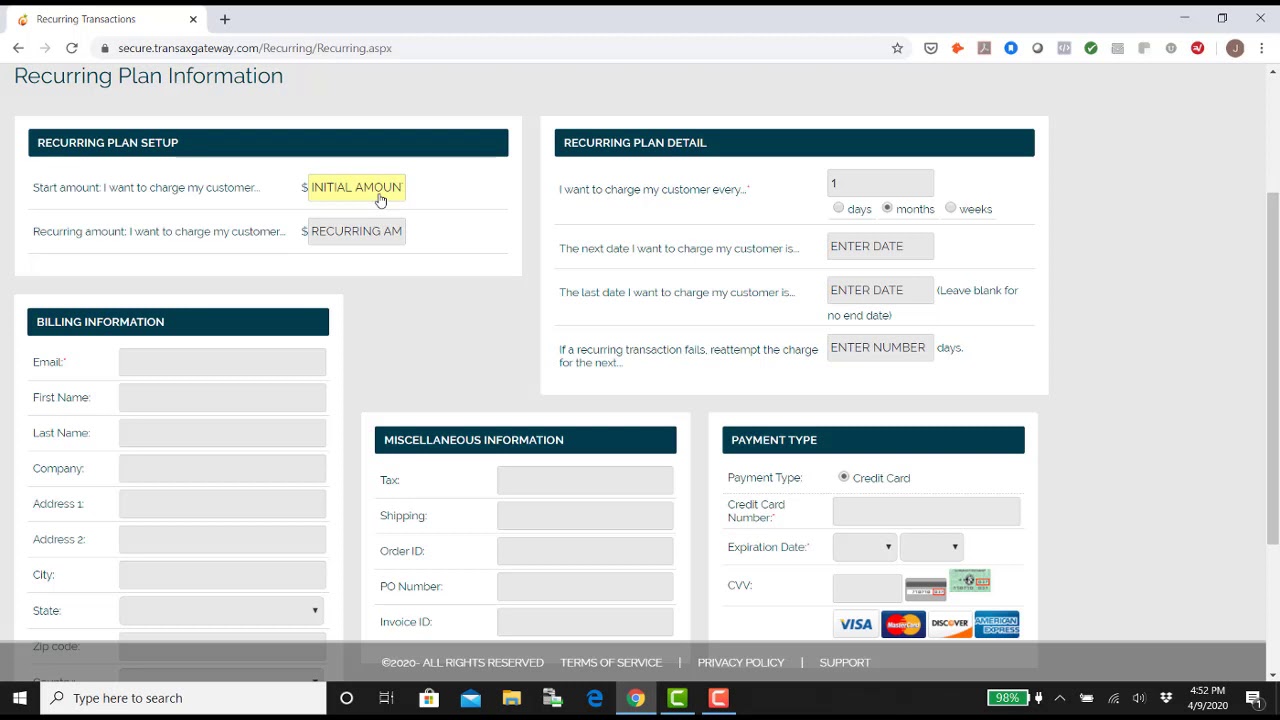Image resolution: width=1280 pixels, height=720 pixels.
Task: Launch Microsoft Edge from the taskbar
Action: click(595, 698)
